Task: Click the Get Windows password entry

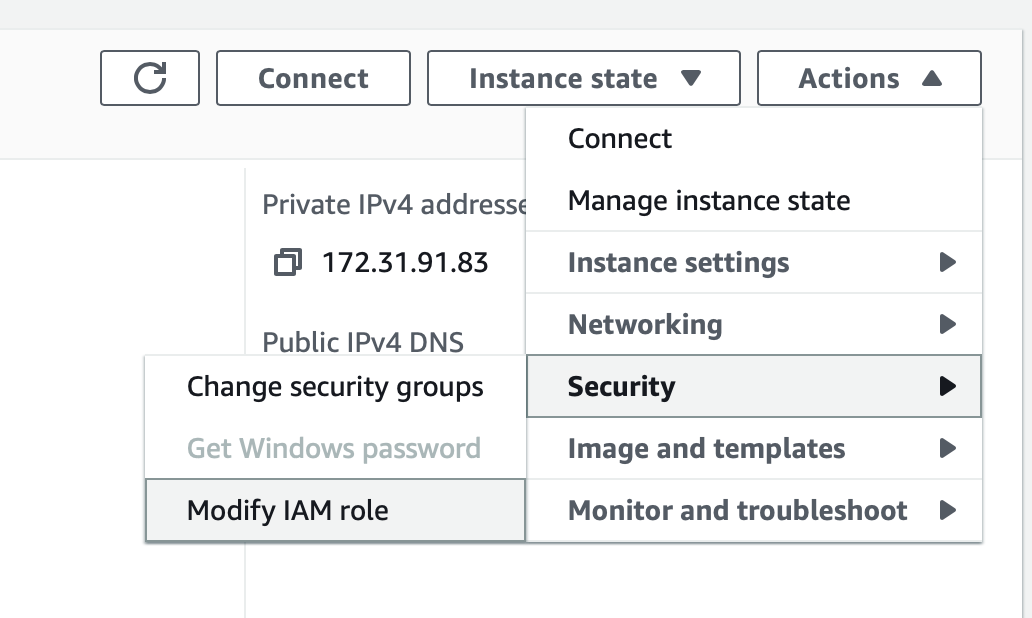Action: pos(336,448)
